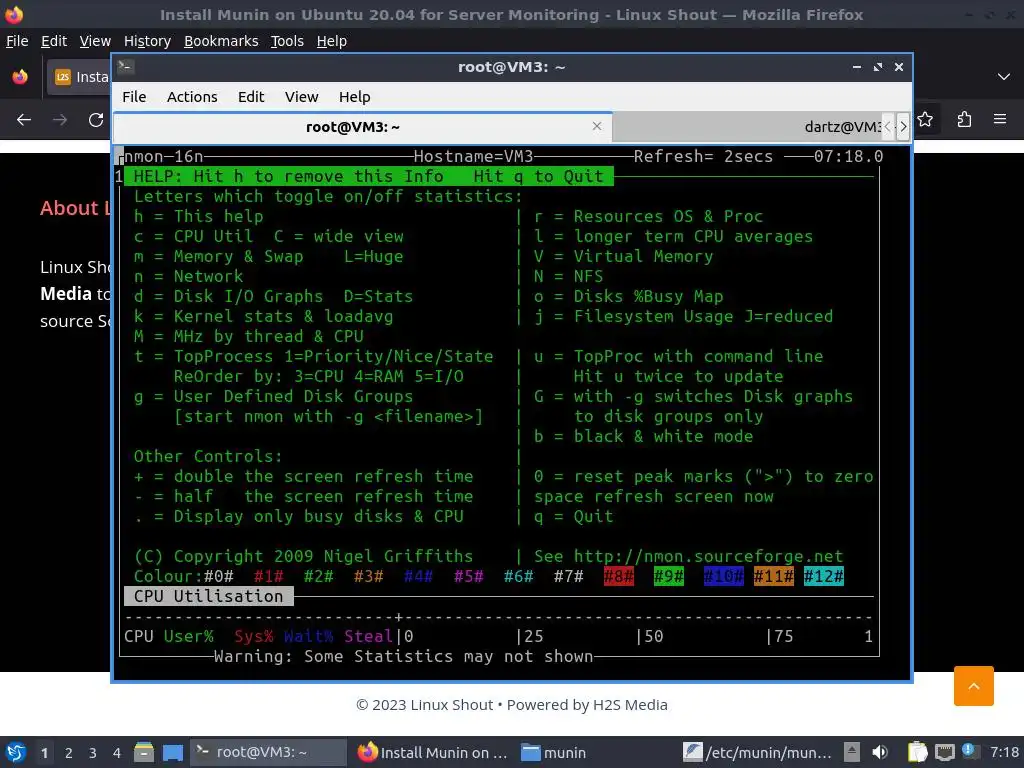Activate root@VM3 terminal taskbar entry
The height and width of the screenshot is (768, 1024).
click(268, 752)
